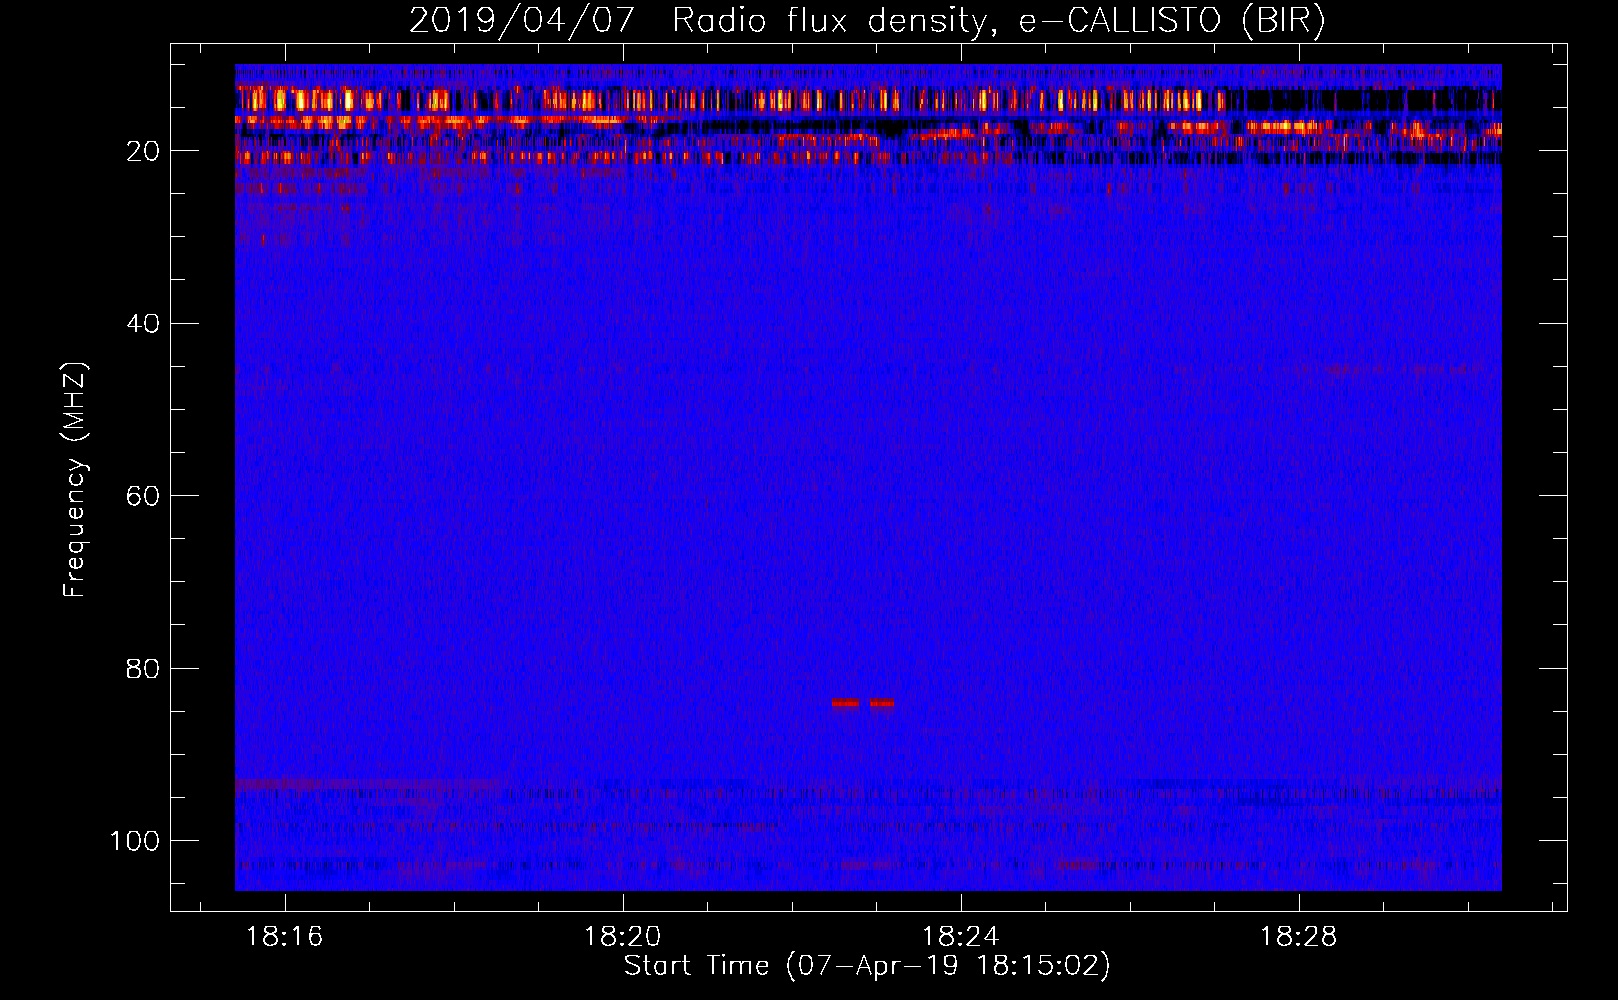Image resolution: width=1618 pixels, height=1000 pixels.
Task: Click the 18:28 time tick label
Action: (1298, 937)
